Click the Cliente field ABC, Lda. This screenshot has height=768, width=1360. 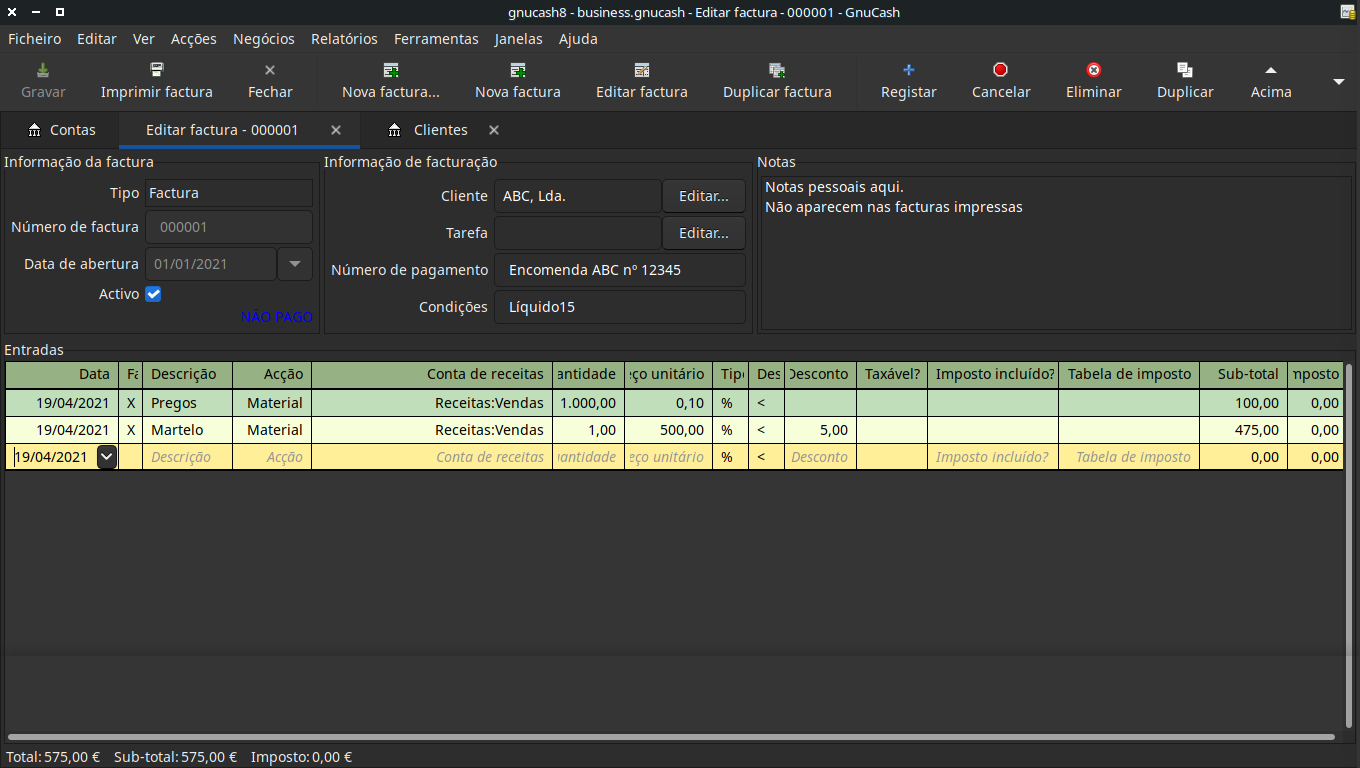coord(578,196)
